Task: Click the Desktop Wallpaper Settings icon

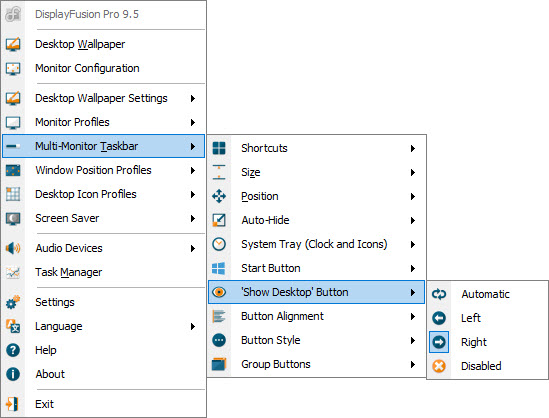Action: pyautogui.click(x=13, y=98)
